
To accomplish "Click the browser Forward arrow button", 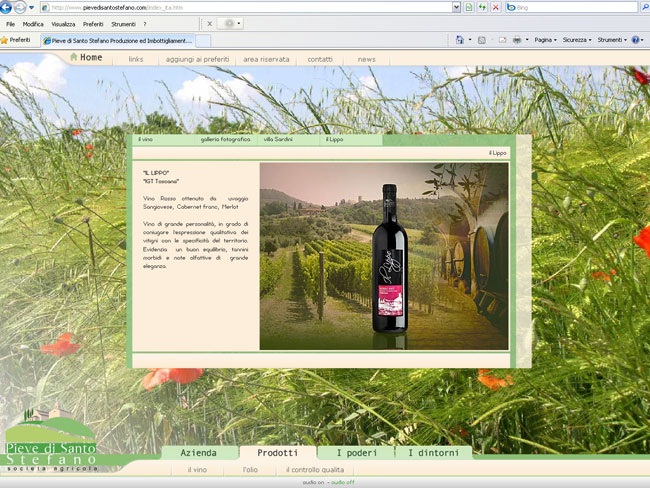I will click(19, 7).
